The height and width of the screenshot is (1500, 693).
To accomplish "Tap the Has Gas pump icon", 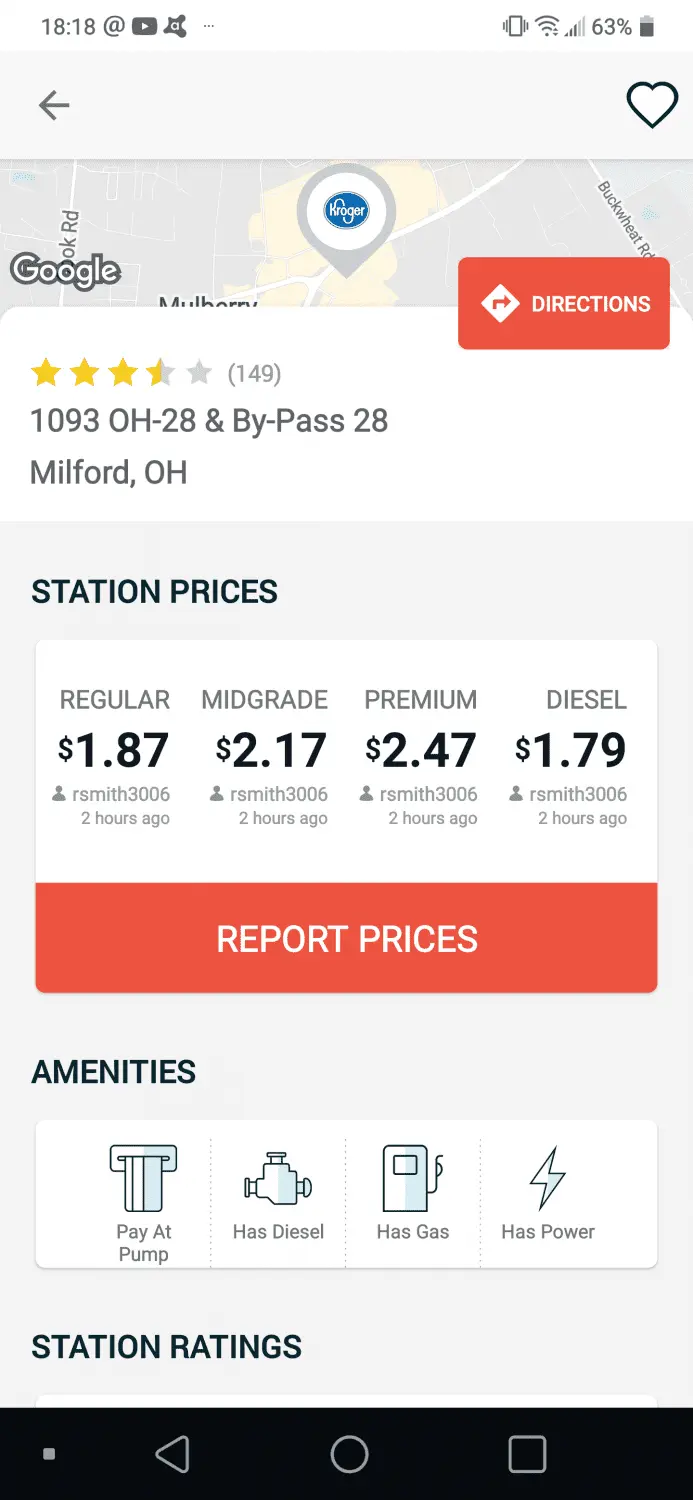I will pos(412,1179).
